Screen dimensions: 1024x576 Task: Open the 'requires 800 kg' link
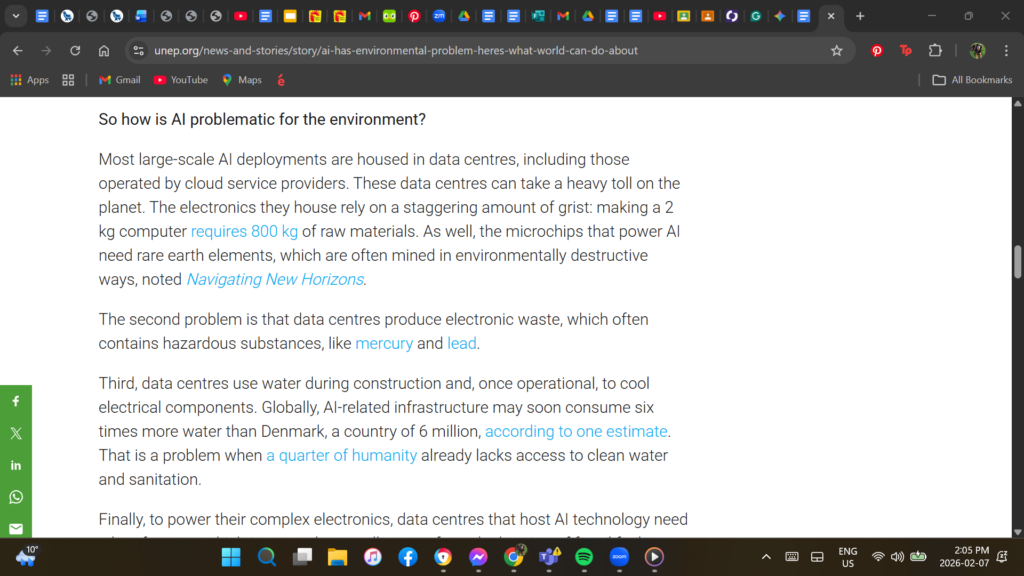point(244,232)
